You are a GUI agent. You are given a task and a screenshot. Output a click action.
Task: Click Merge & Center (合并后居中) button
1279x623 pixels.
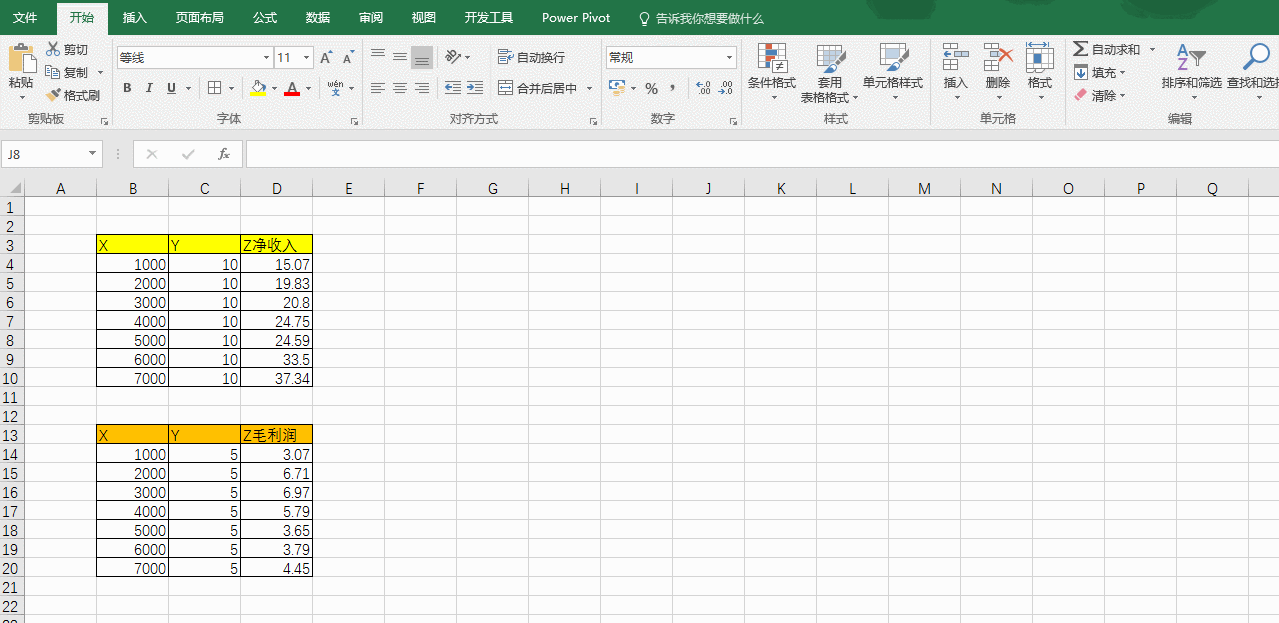(x=538, y=88)
